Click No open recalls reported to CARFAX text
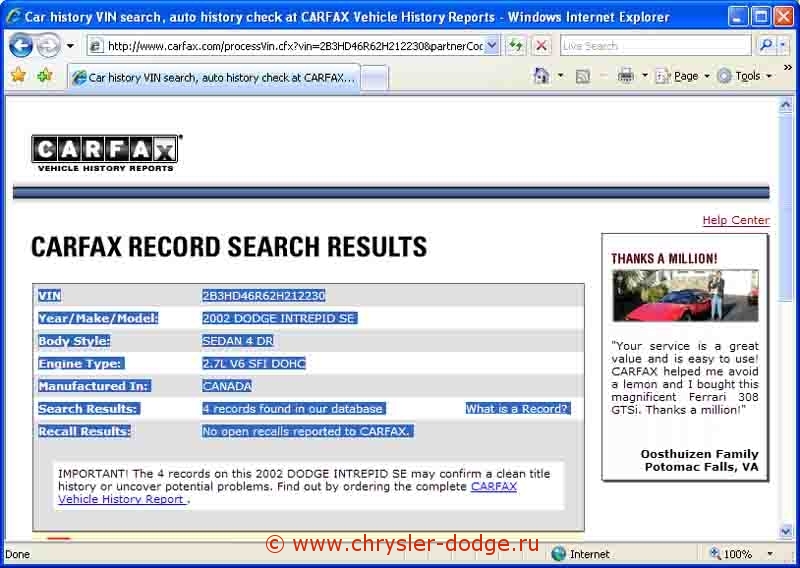800x568 pixels. [306, 431]
